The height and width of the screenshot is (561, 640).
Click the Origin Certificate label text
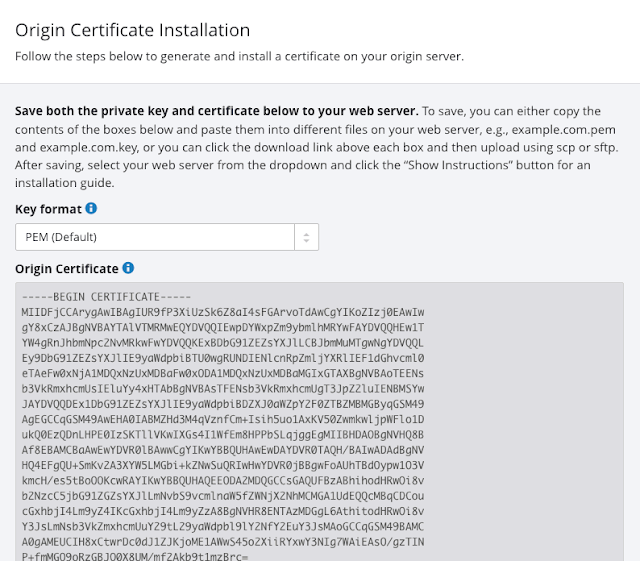tap(66, 269)
